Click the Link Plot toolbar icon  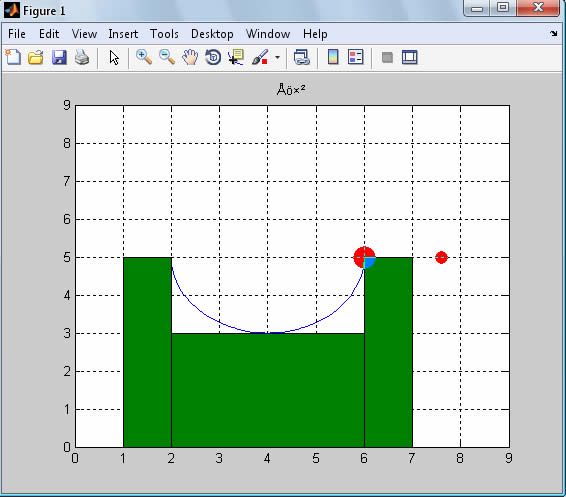[301, 57]
